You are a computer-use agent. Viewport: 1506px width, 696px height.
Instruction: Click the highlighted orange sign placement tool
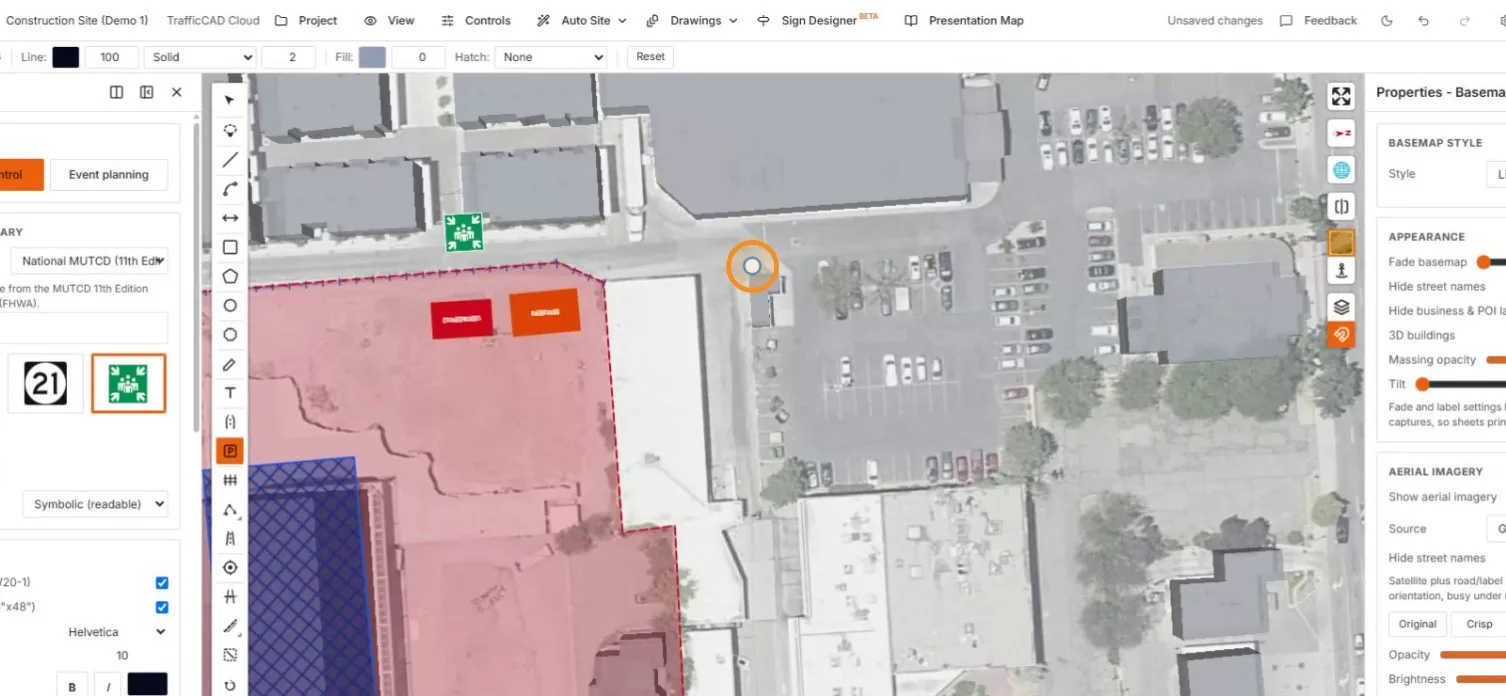[230, 451]
